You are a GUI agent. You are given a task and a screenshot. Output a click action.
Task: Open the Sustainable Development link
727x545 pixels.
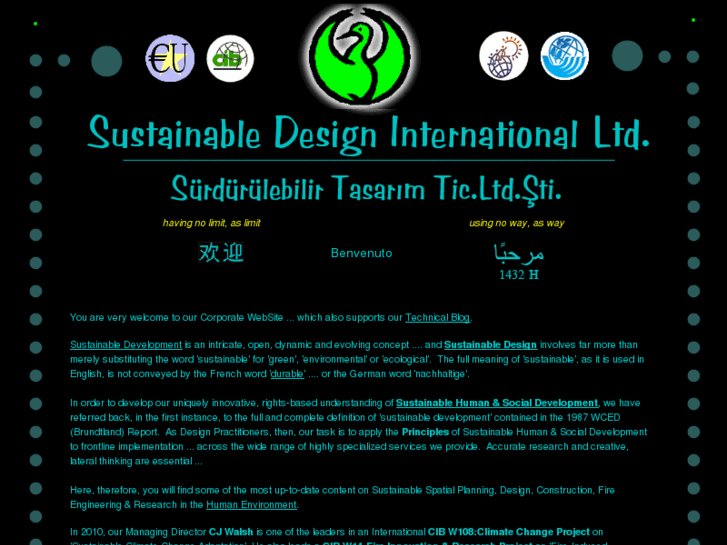point(126,345)
